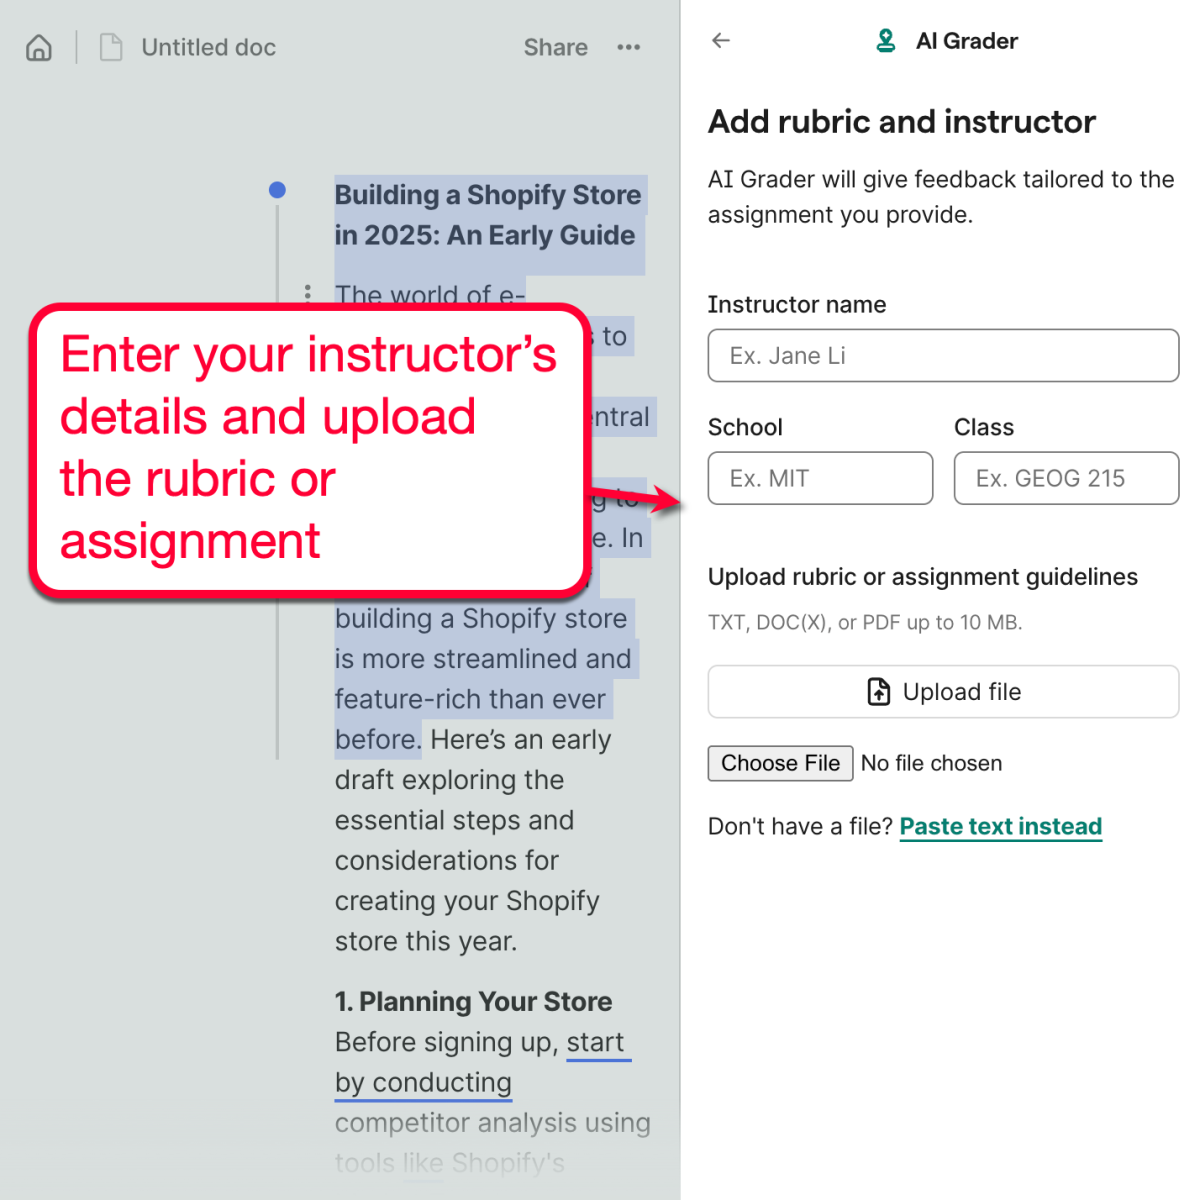
Task: Click the home icon
Action: (37, 47)
